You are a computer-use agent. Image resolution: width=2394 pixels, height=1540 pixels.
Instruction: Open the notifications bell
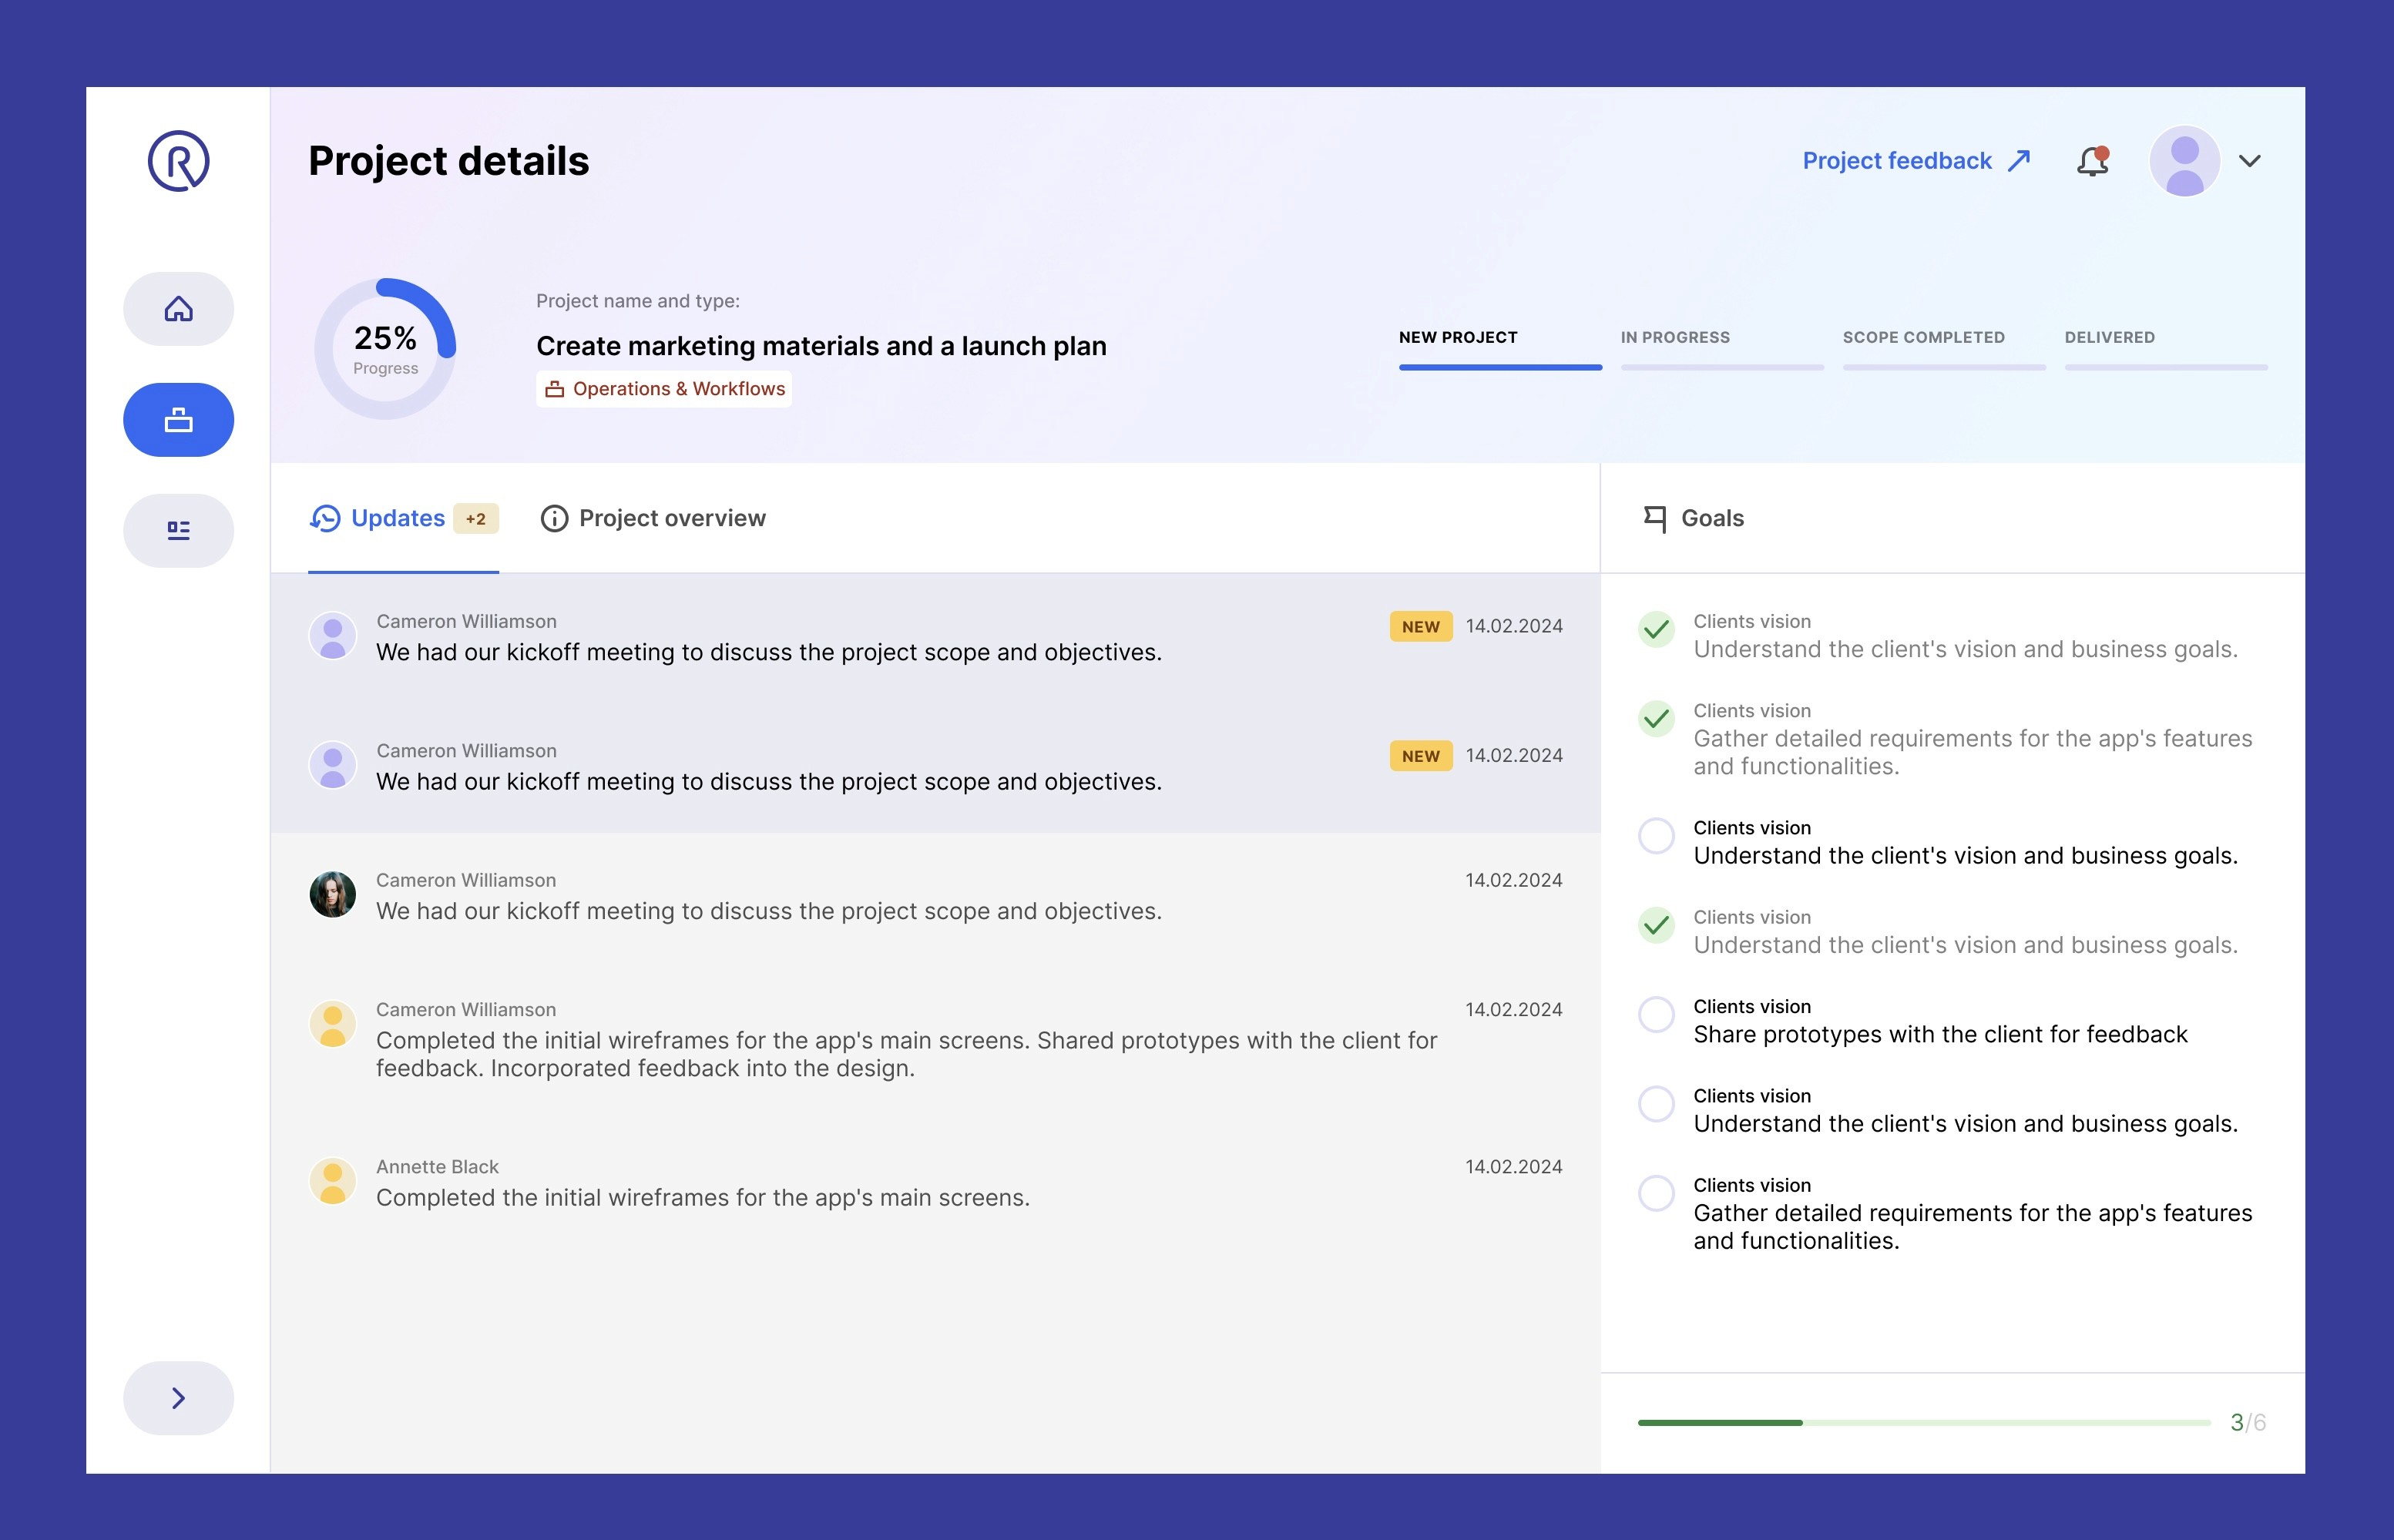tap(2092, 161)
